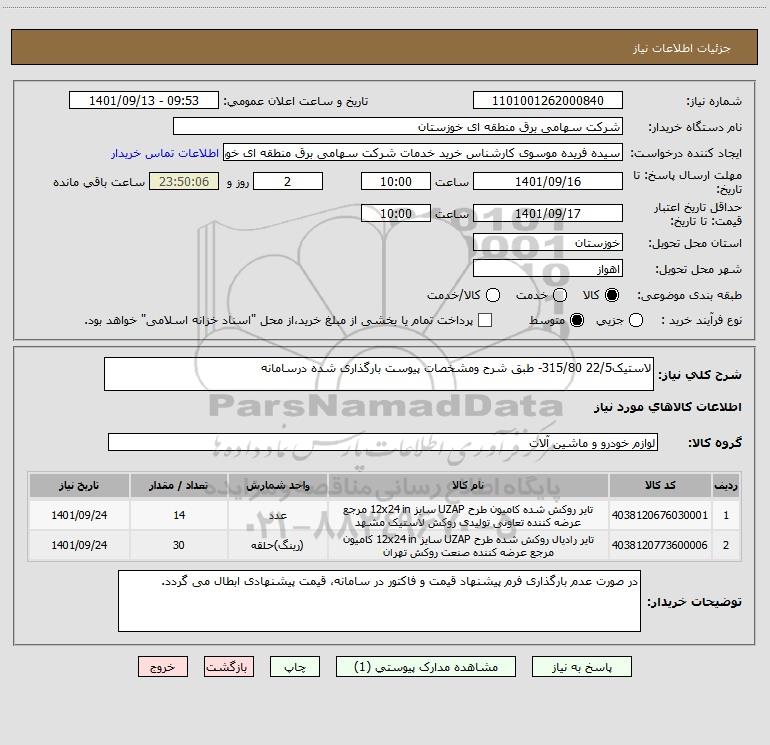Select the خدمت radio button

coord(560,295)
